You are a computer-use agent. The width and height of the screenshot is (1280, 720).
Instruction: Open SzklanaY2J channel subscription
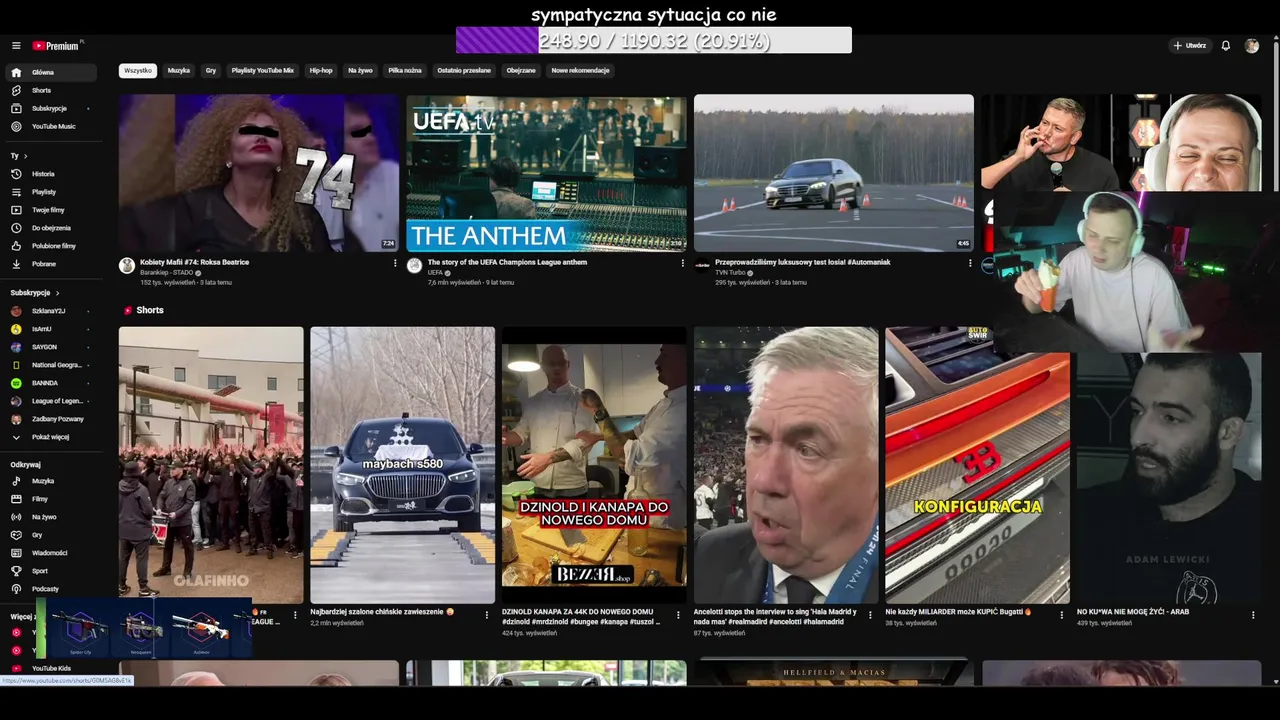(51, 311)
